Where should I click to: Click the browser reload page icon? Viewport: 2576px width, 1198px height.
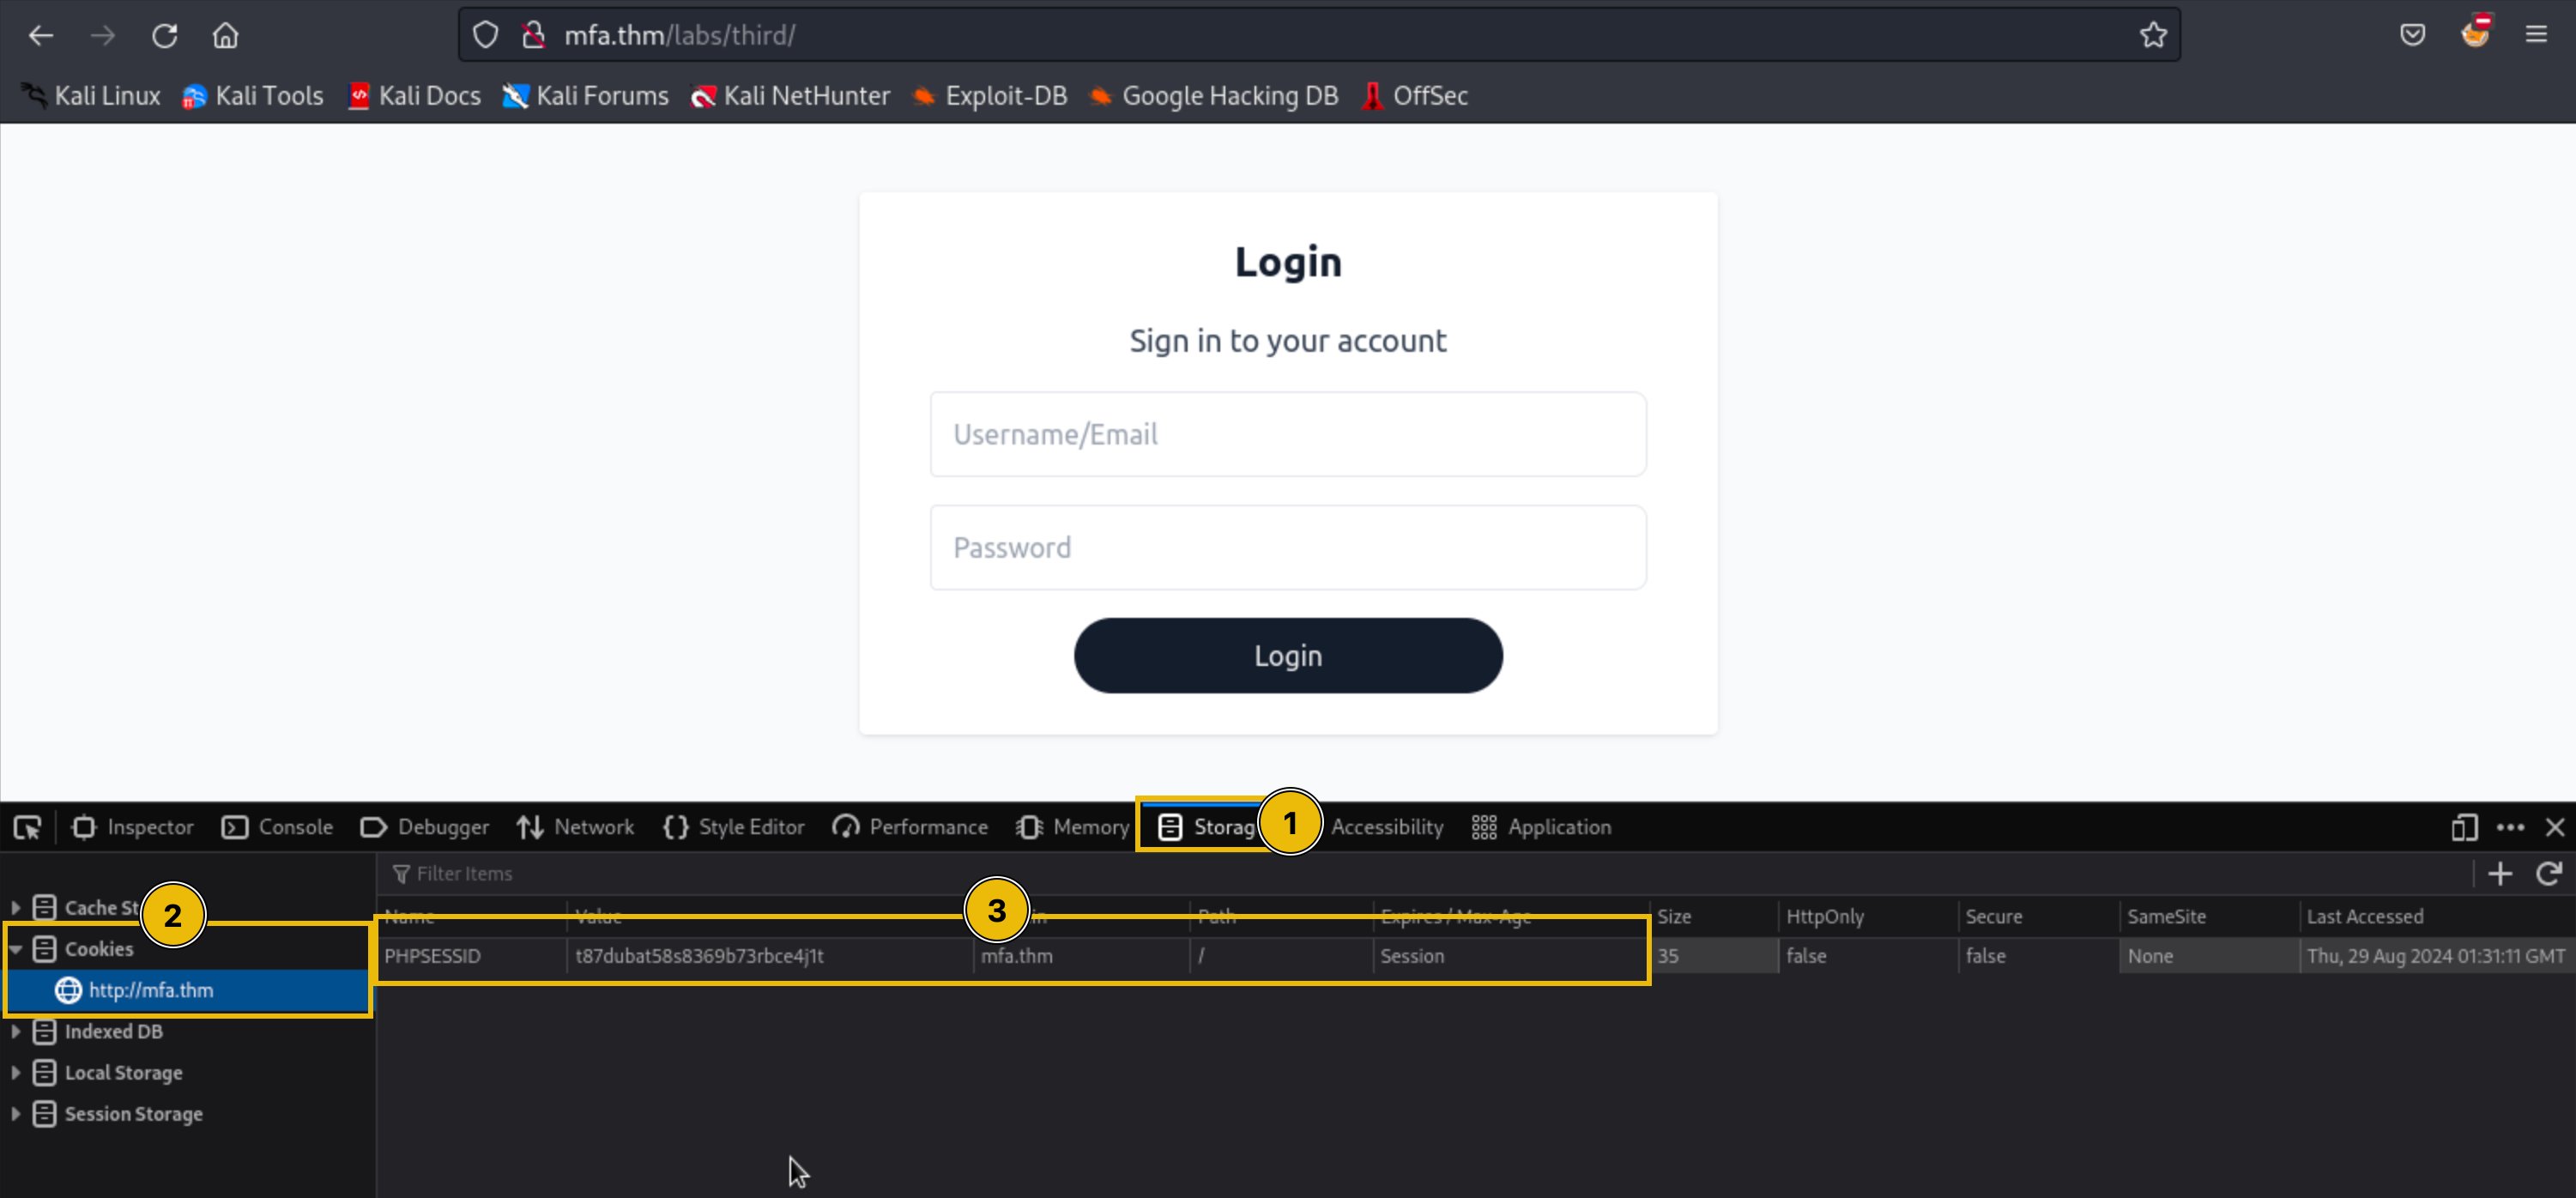click(165, 36)
